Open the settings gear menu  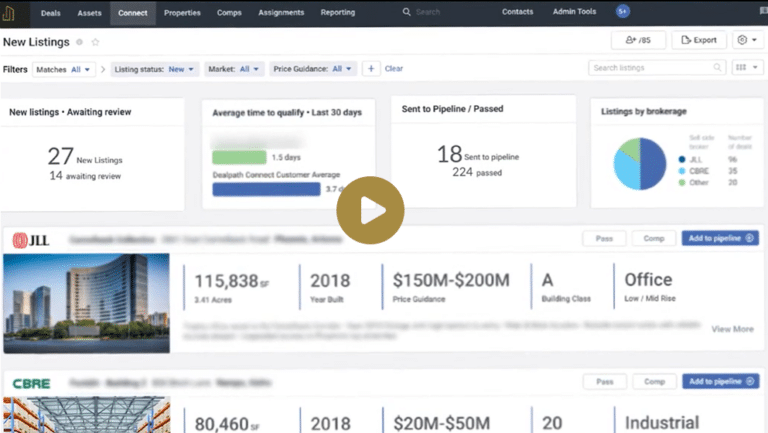click(x=746, y=40)
